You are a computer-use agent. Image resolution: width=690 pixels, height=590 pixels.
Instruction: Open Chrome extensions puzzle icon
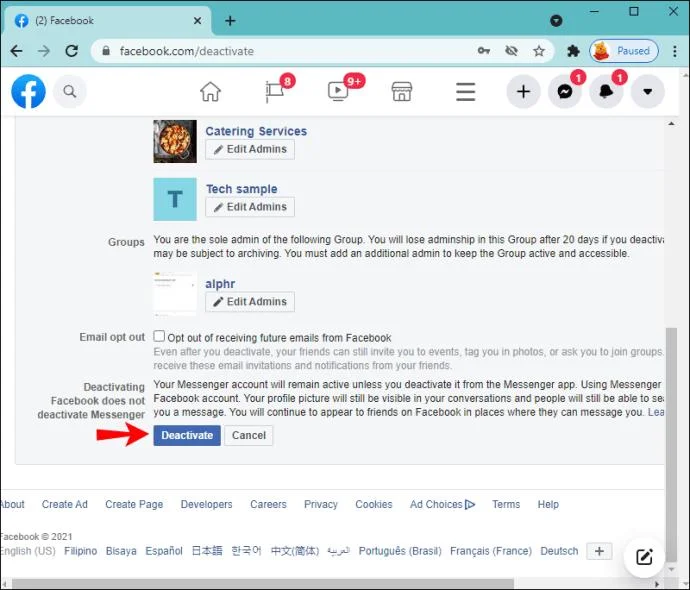573,51
